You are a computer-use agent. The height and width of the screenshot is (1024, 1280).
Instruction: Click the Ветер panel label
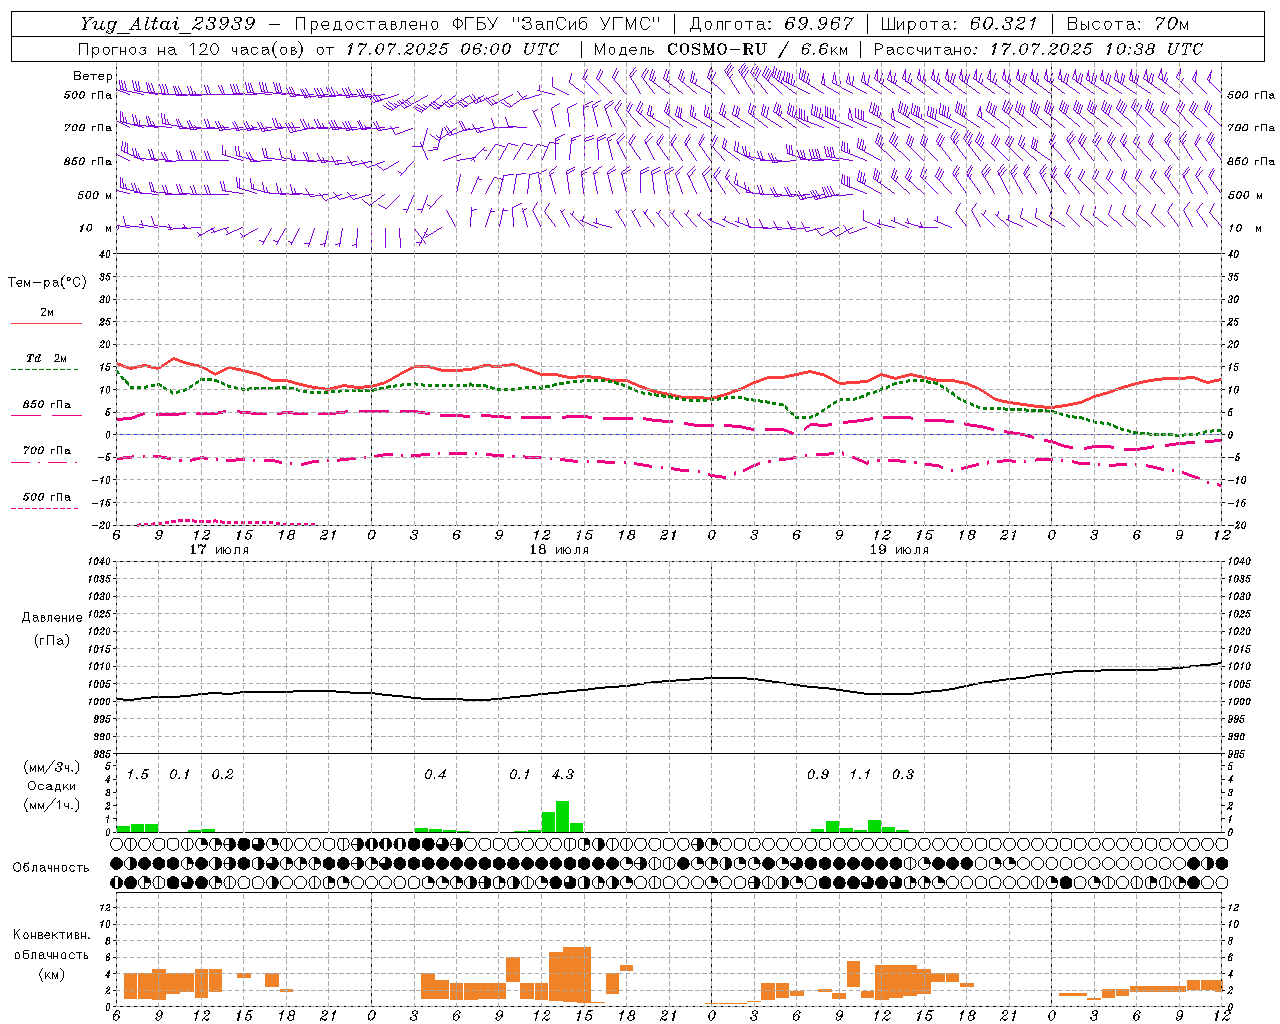pos(92,76)
